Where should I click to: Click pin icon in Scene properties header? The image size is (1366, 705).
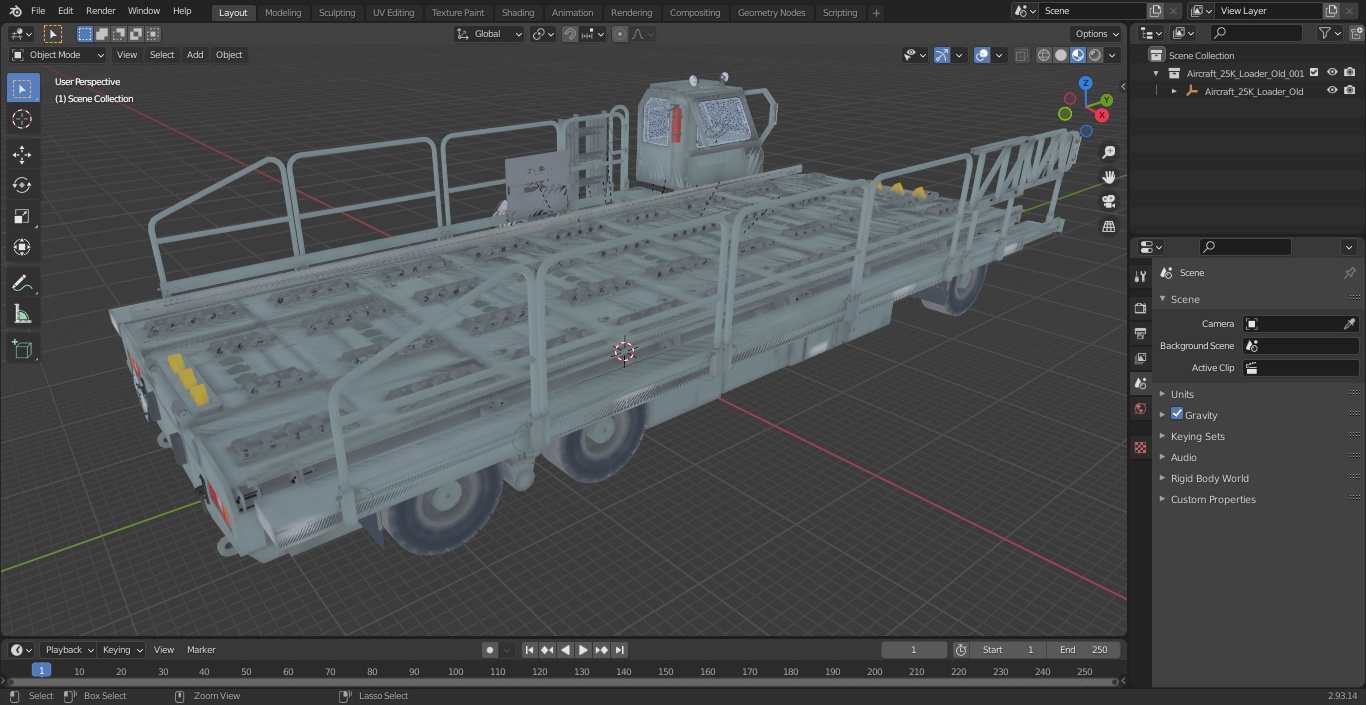tap(1349, 273)
